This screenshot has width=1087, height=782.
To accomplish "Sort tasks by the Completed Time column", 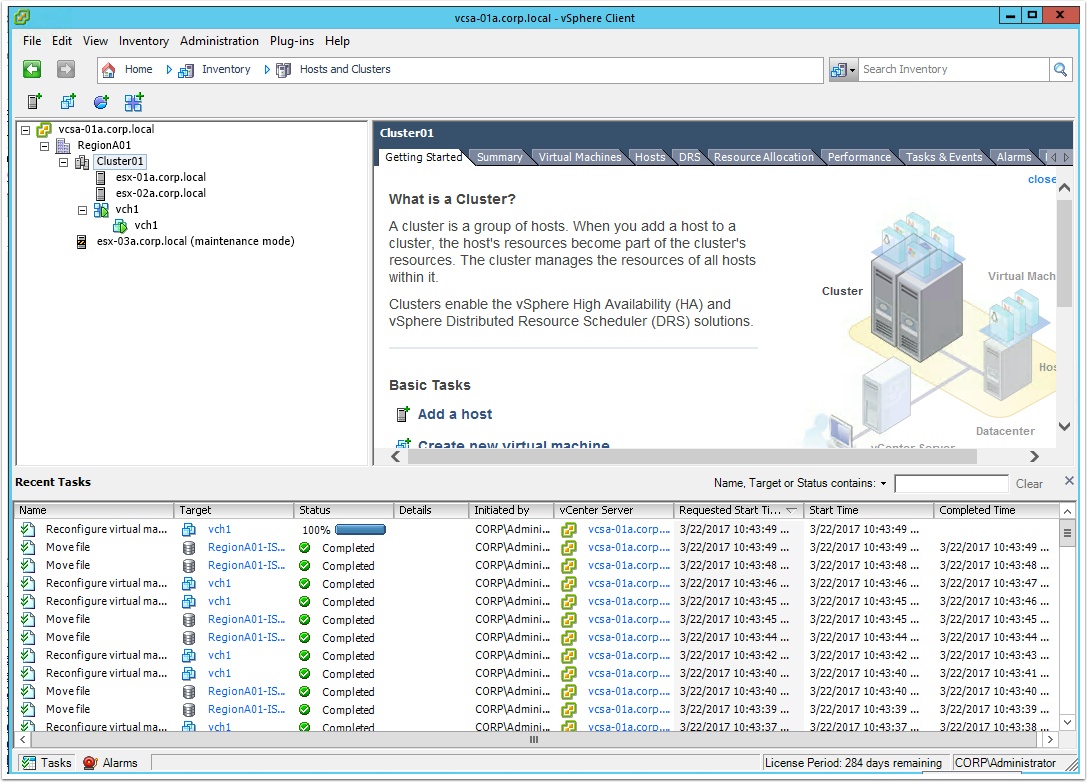I will (x=997, y=510).
